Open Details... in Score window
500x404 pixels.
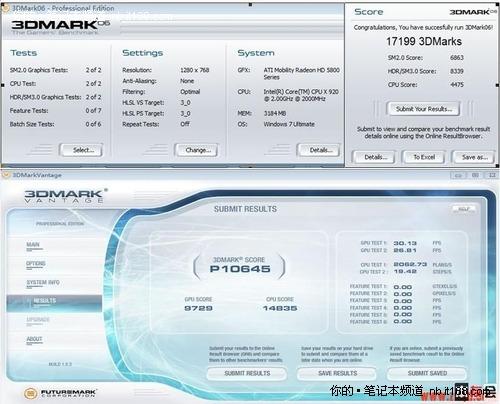click(x=373, y=157)
